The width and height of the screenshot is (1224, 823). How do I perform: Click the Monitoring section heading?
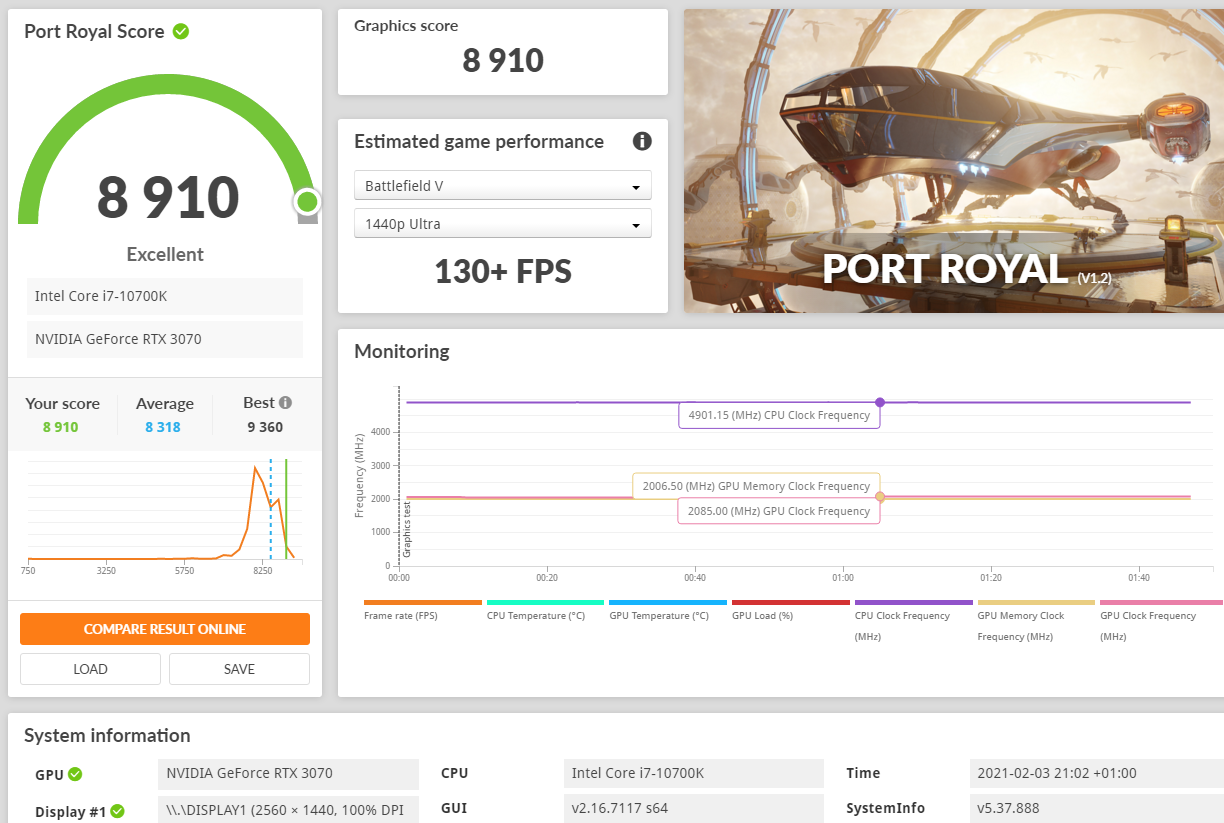(x=402, y=352)
